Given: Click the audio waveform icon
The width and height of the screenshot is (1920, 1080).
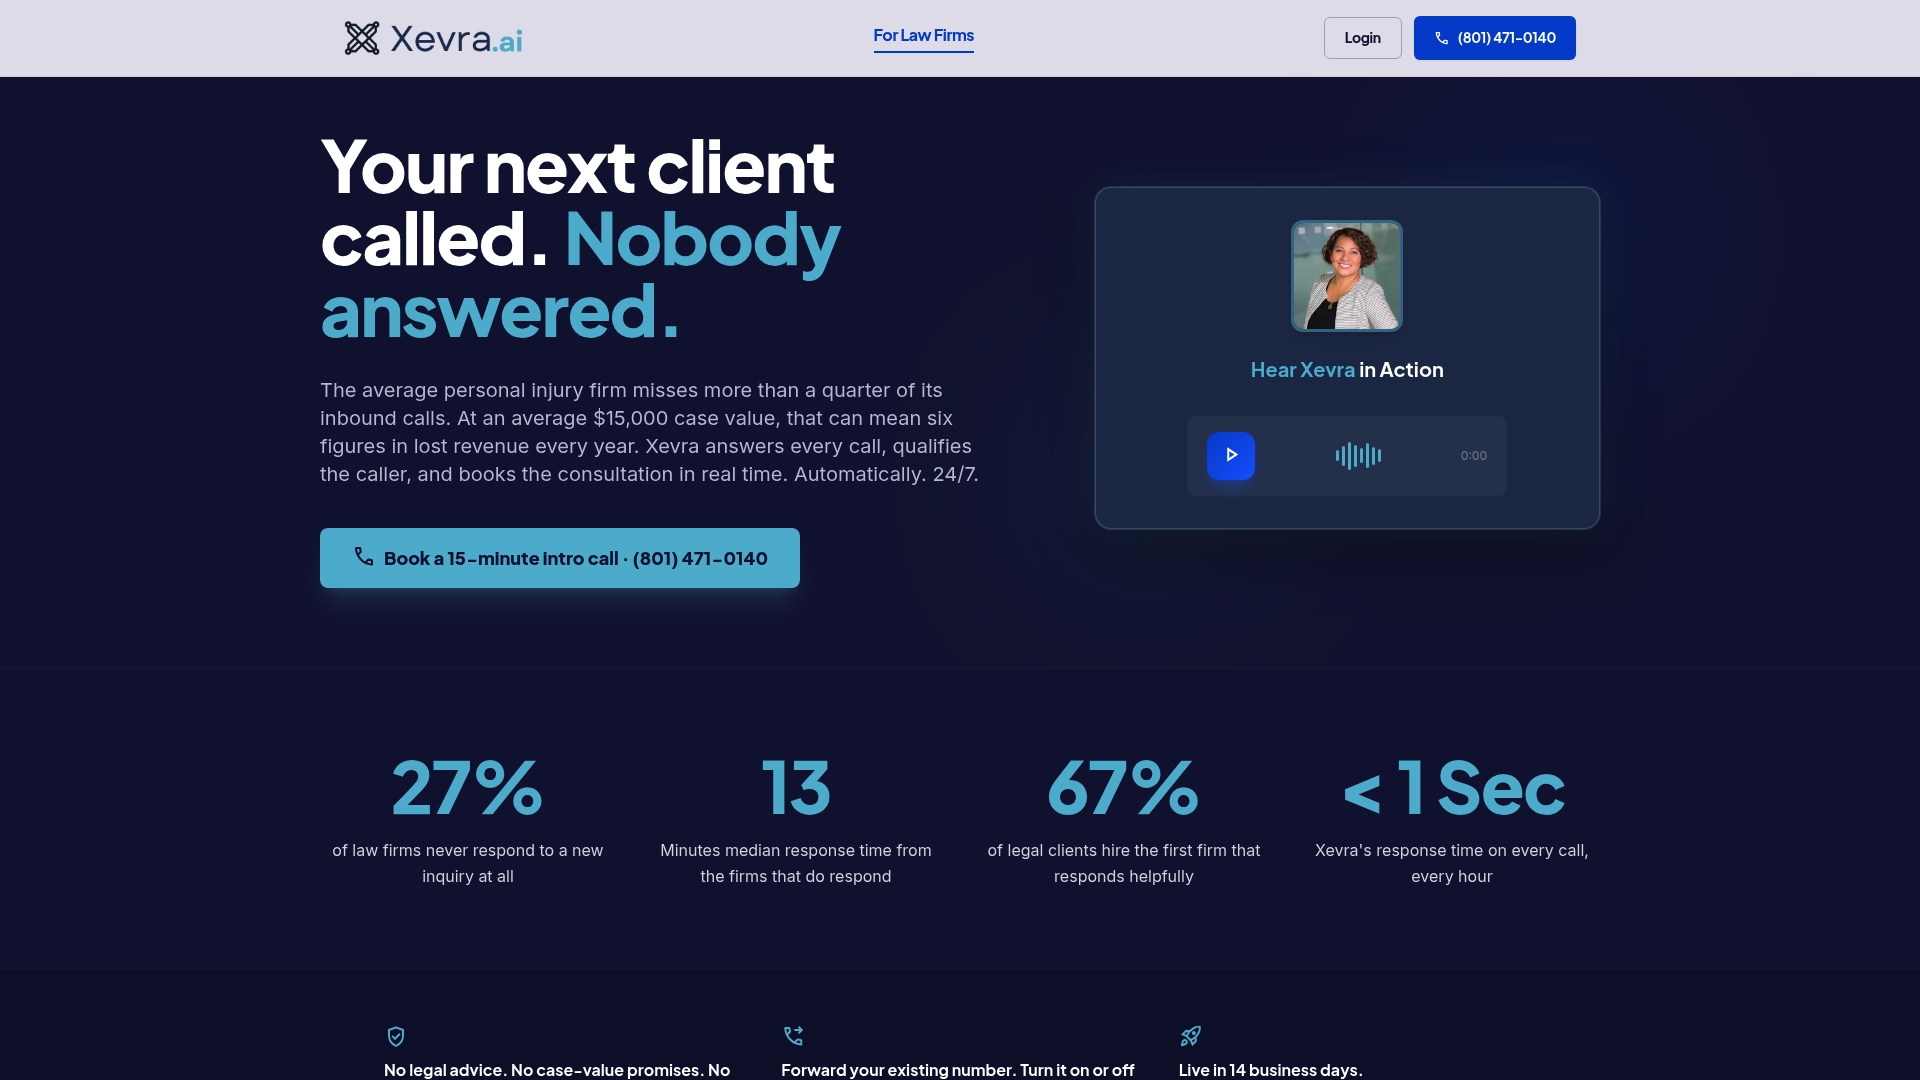Looking at the screenshot, I should 1358,456.
